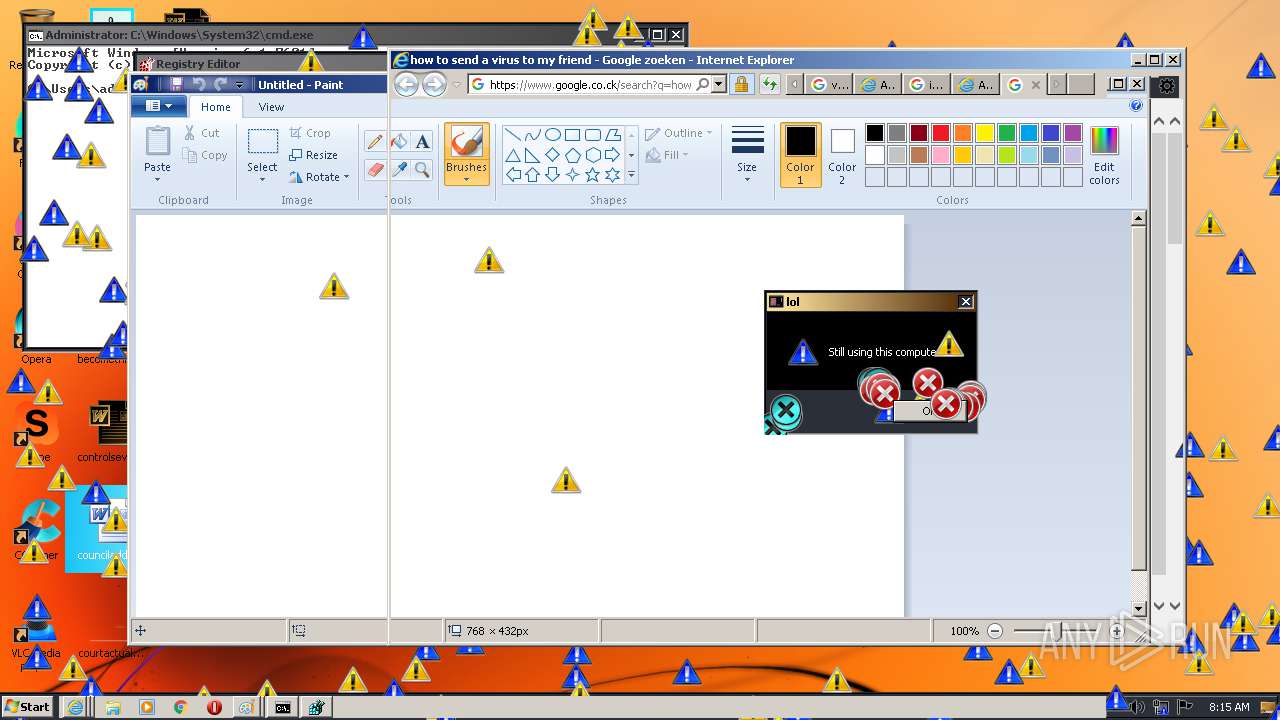Screen dimensions: 1280x720
Task: Open the Outline dropdown in Shapes group
Action: (x=679, y=133)
